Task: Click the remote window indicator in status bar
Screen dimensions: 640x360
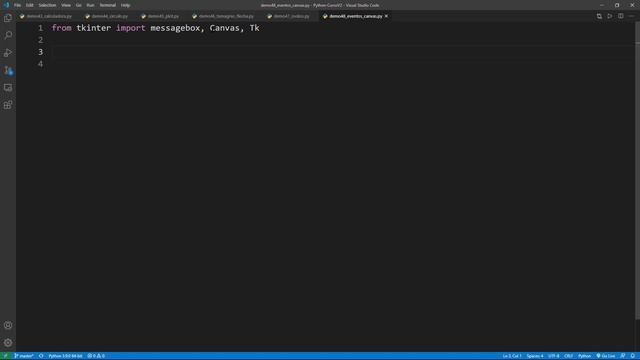Action: pos(5,356)
